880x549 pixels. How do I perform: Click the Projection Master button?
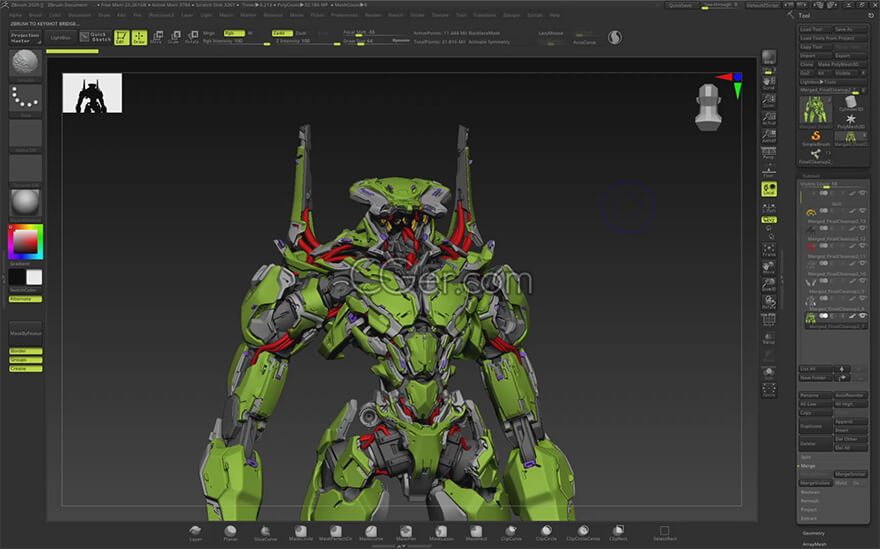[25, 38]
